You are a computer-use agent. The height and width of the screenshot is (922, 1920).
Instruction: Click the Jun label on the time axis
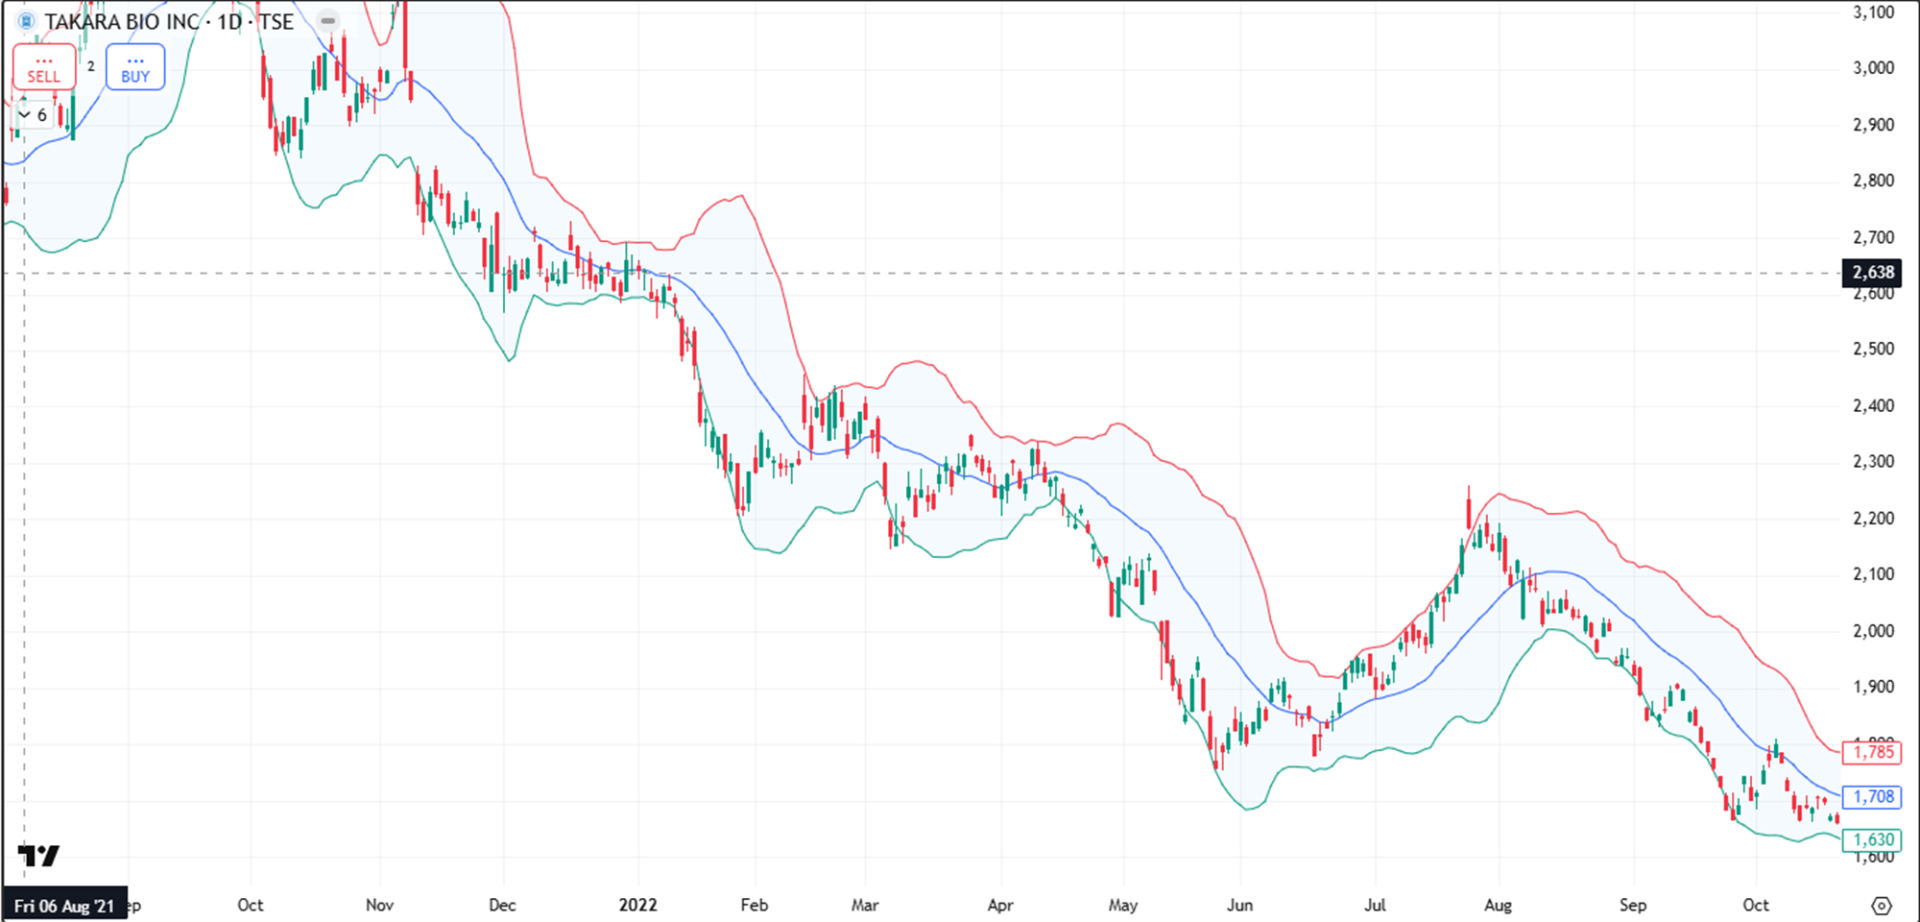pos(1240,905)
